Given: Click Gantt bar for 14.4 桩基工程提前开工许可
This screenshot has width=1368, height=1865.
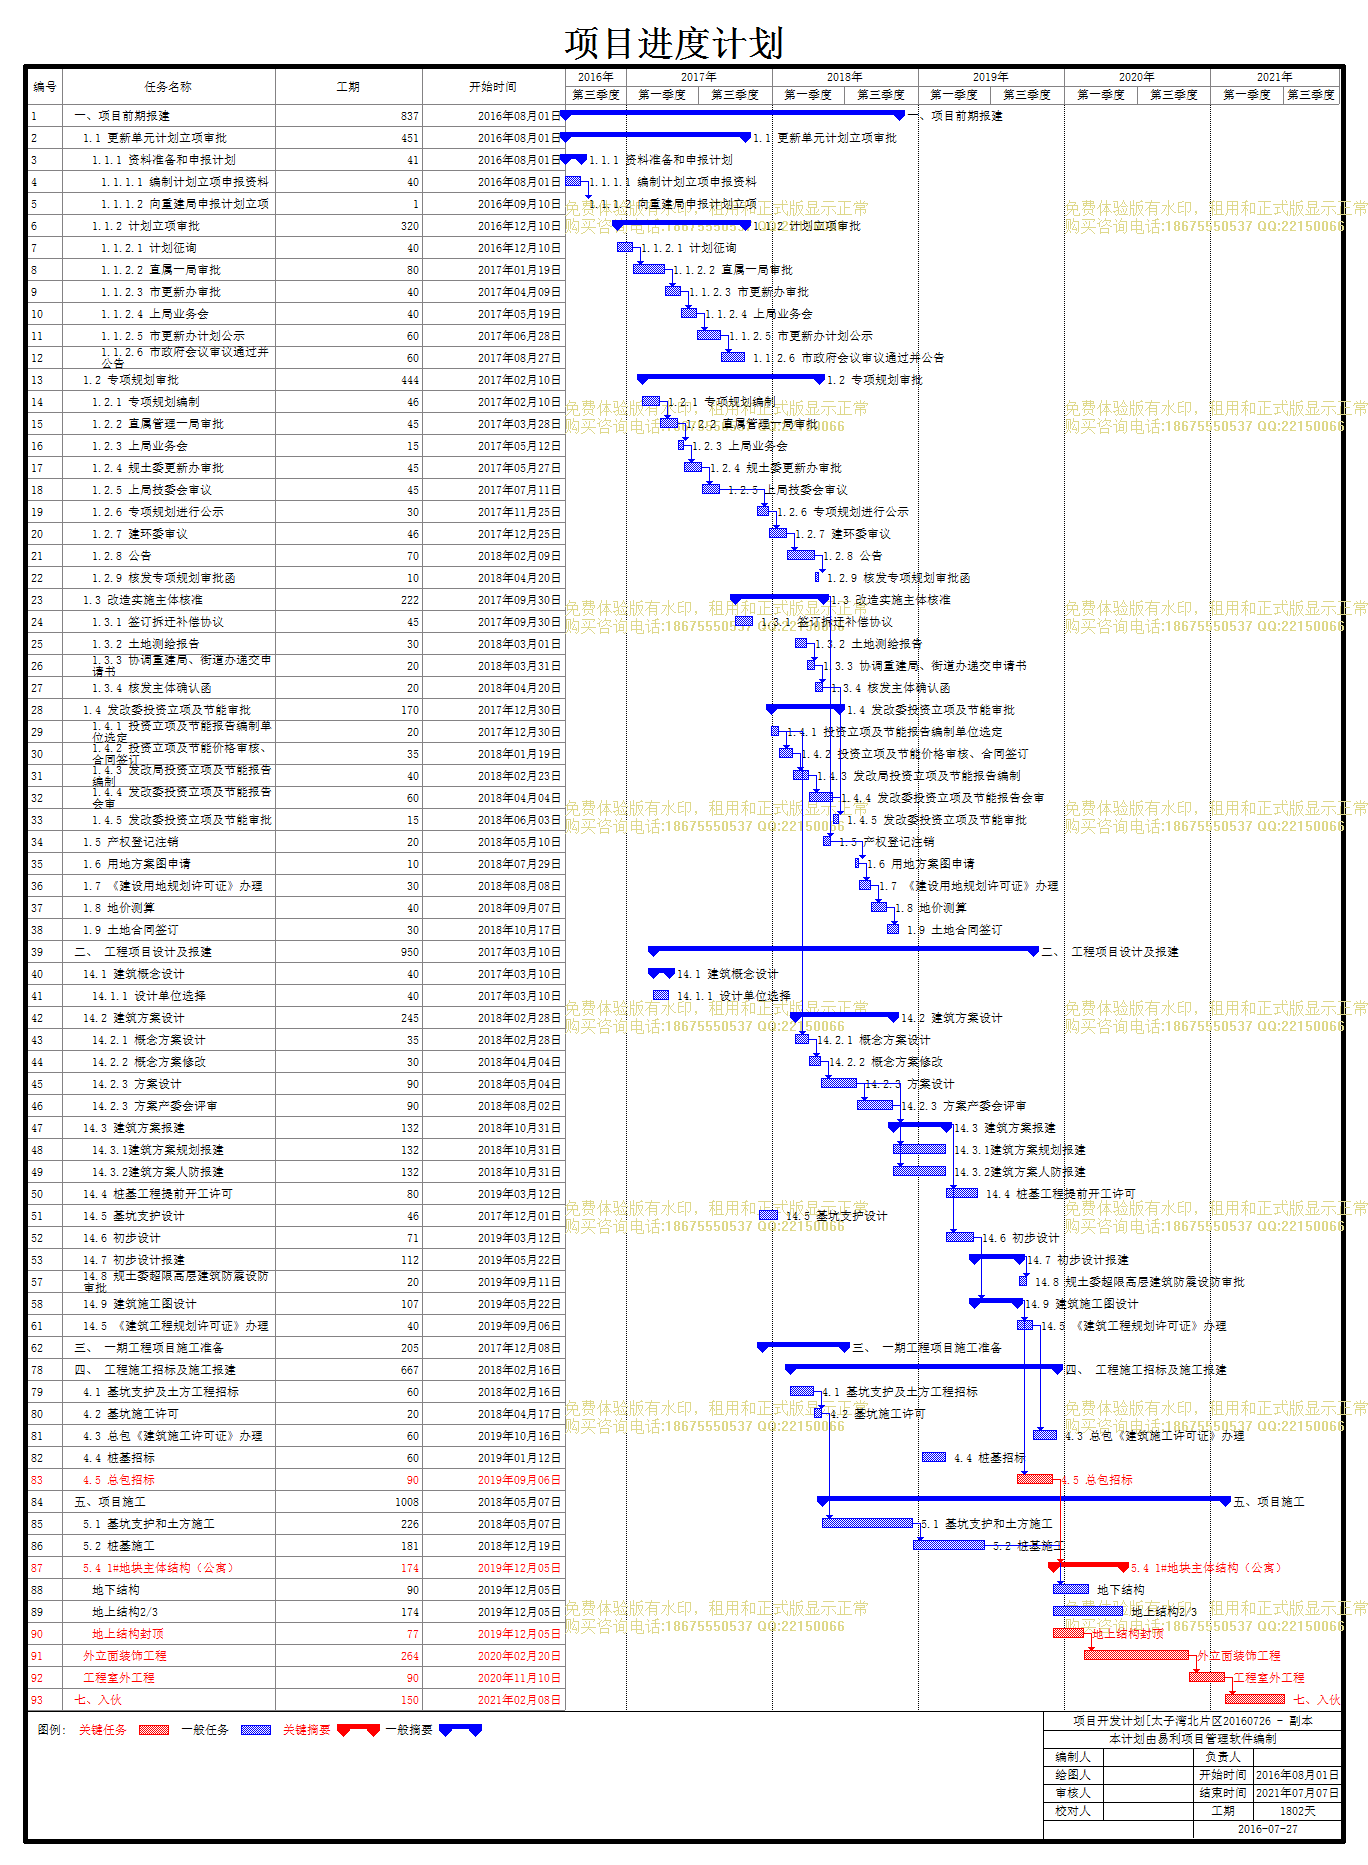Looking at the screenshot, I should click(962, 1193).
